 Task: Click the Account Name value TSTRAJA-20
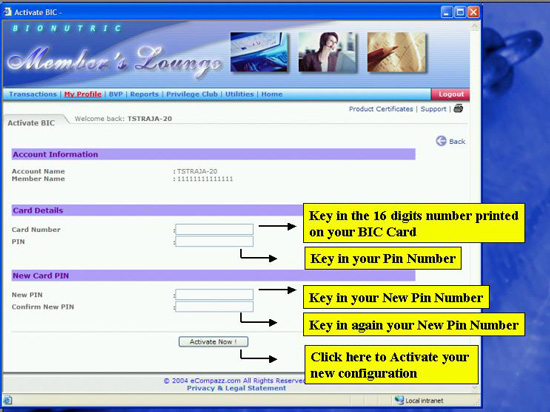pyautogui.click(x=197, y=171)
